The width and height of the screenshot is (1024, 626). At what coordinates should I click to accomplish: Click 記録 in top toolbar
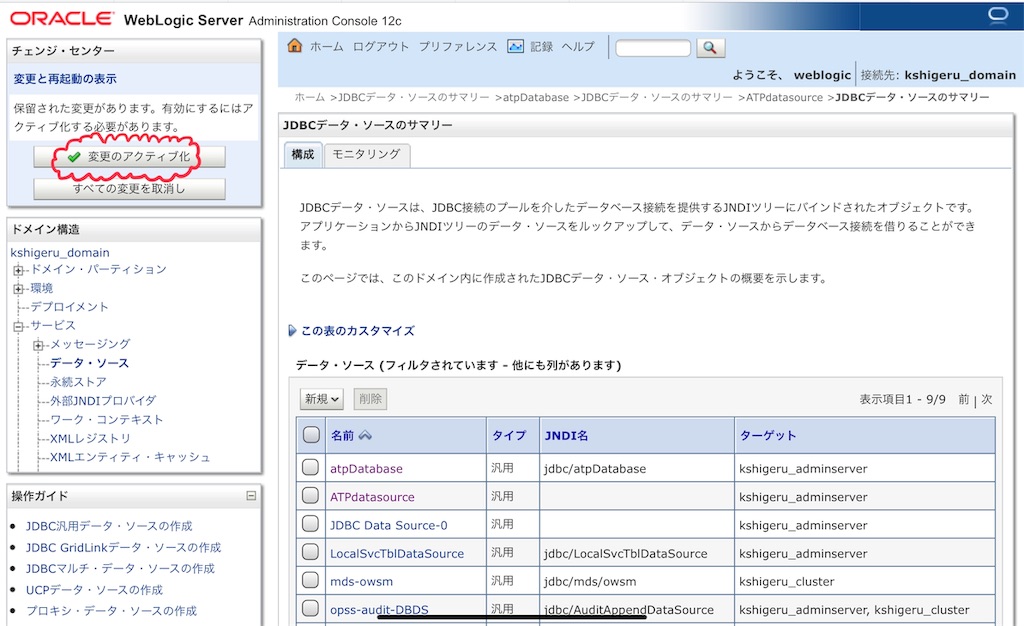point(541,46)
